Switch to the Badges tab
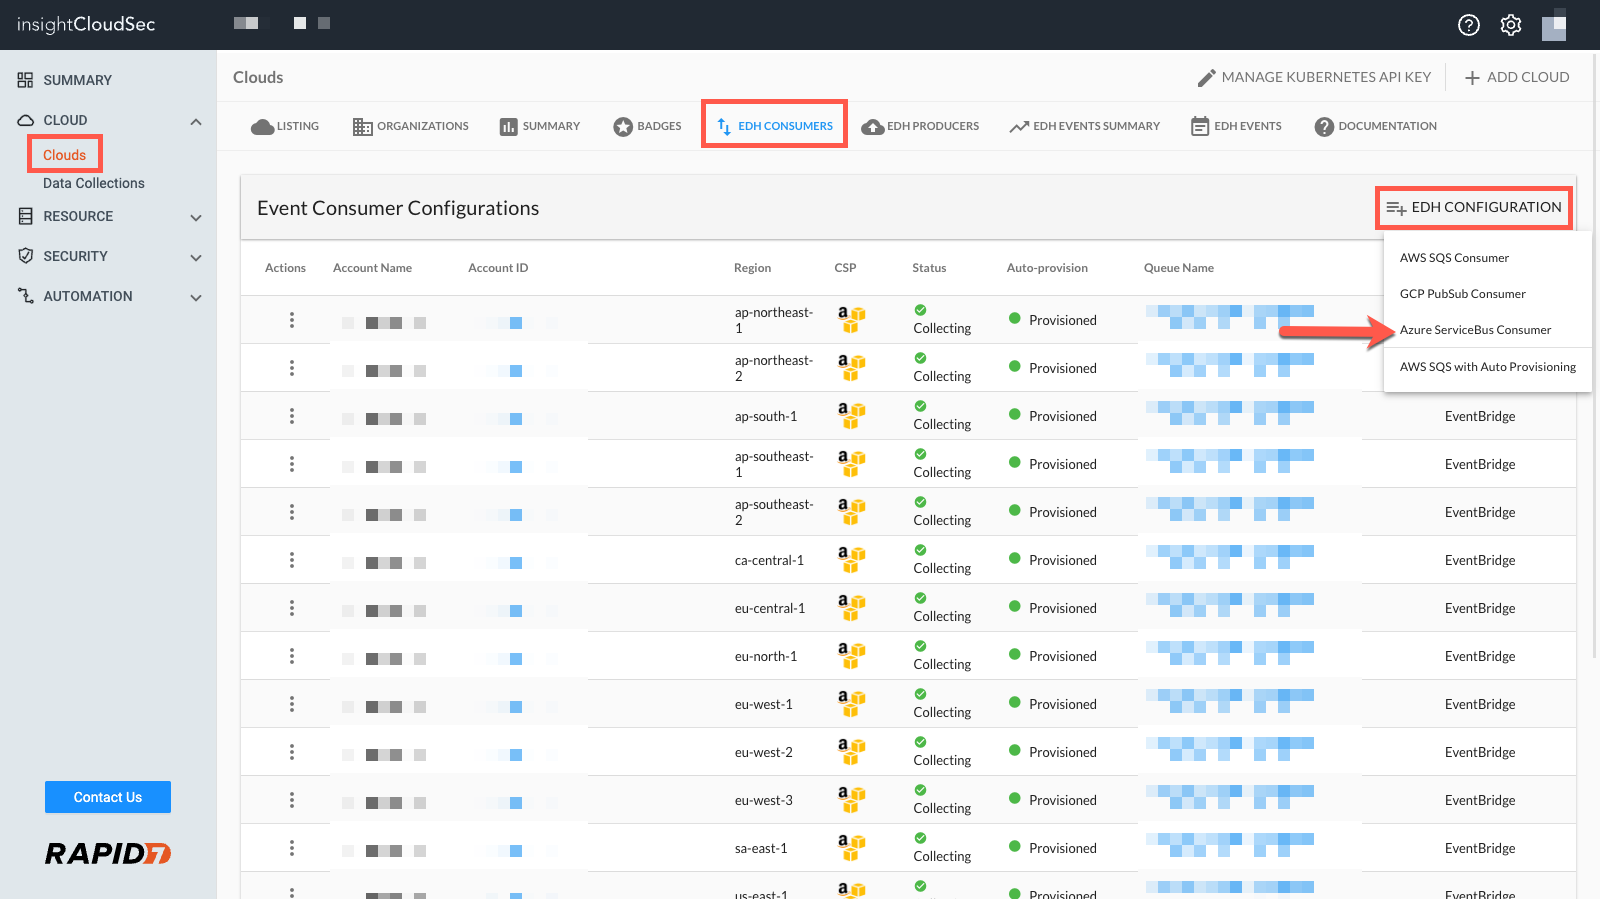The width and height of the screenshot is (1600, 899). click(647, 126)
